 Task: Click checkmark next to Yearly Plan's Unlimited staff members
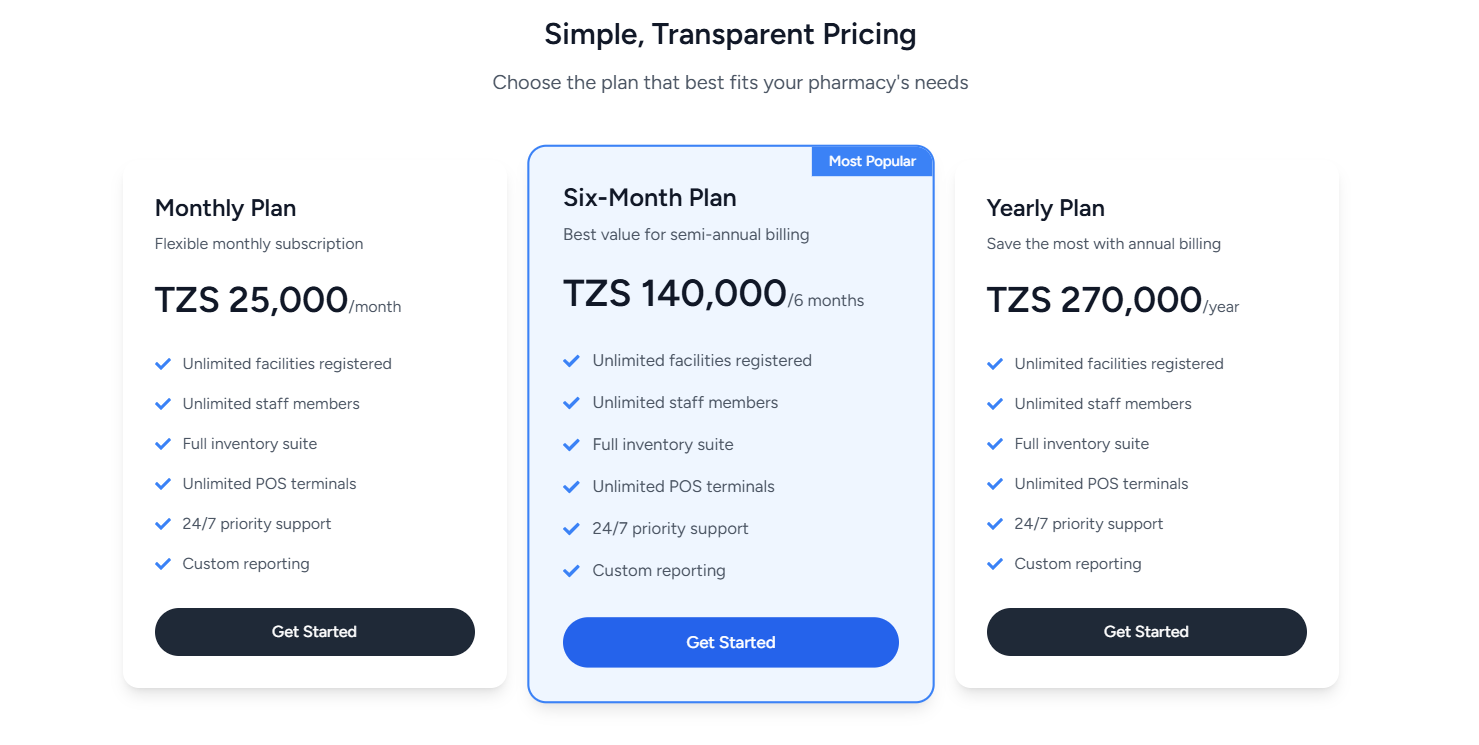(995, 404)
